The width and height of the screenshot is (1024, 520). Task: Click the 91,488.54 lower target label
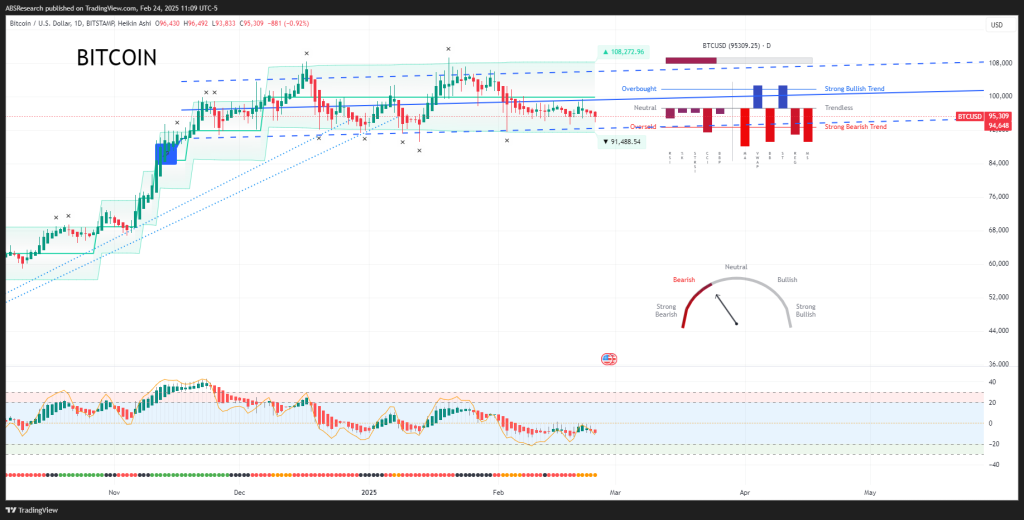pos(621,141)
